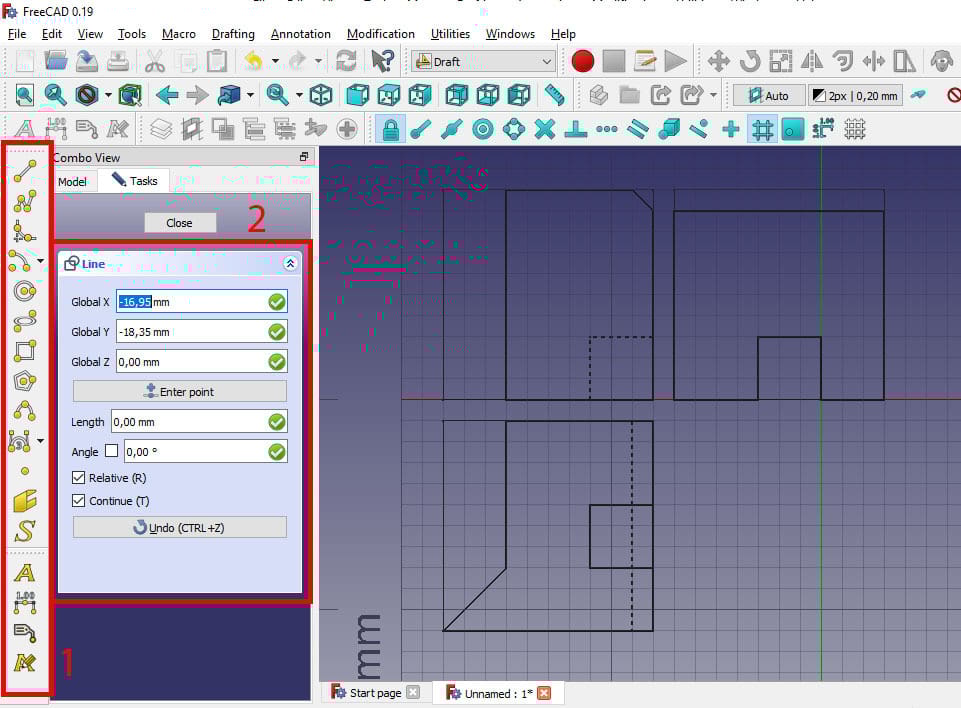Select the Wire (polyline) tool
961x708 pixels.
coord(25,201)
